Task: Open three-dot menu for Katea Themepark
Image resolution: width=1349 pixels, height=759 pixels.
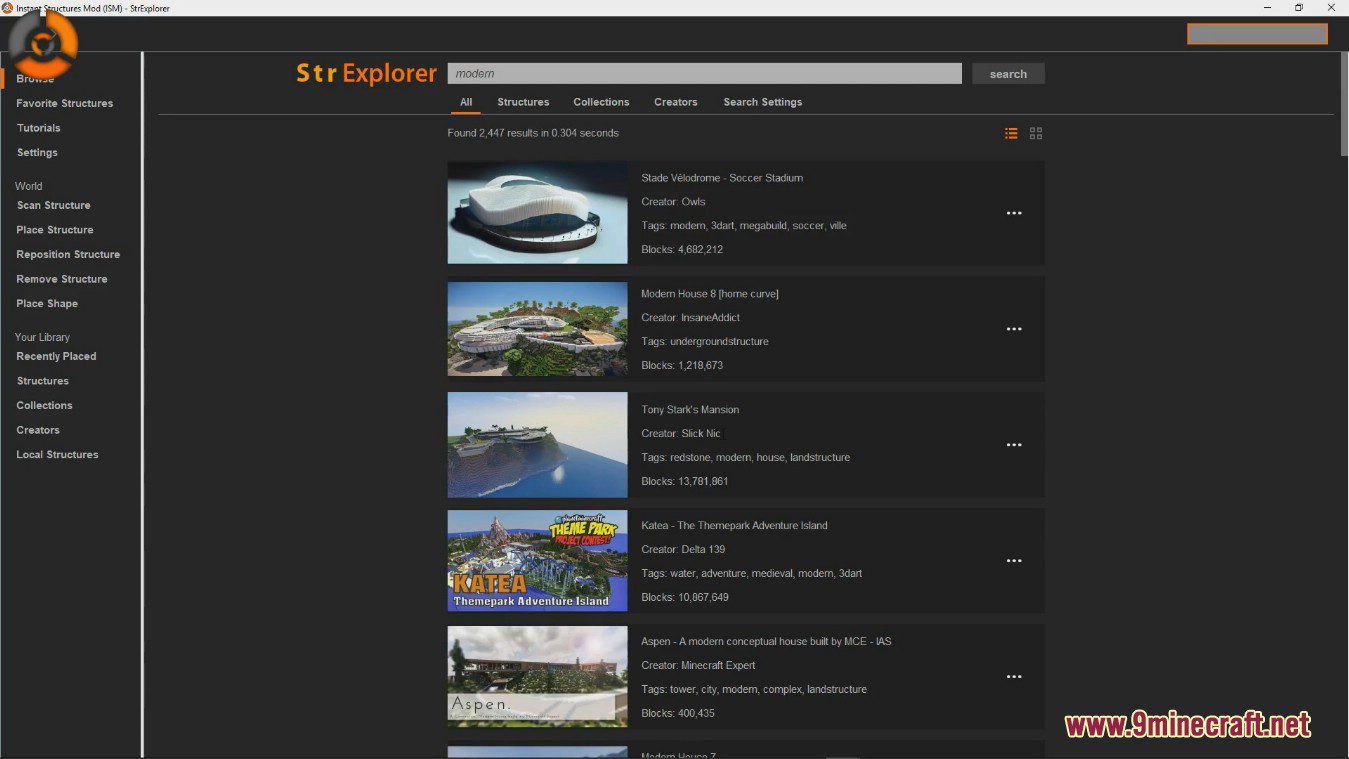Action: pyautogui.click(x=1014, y=561)
